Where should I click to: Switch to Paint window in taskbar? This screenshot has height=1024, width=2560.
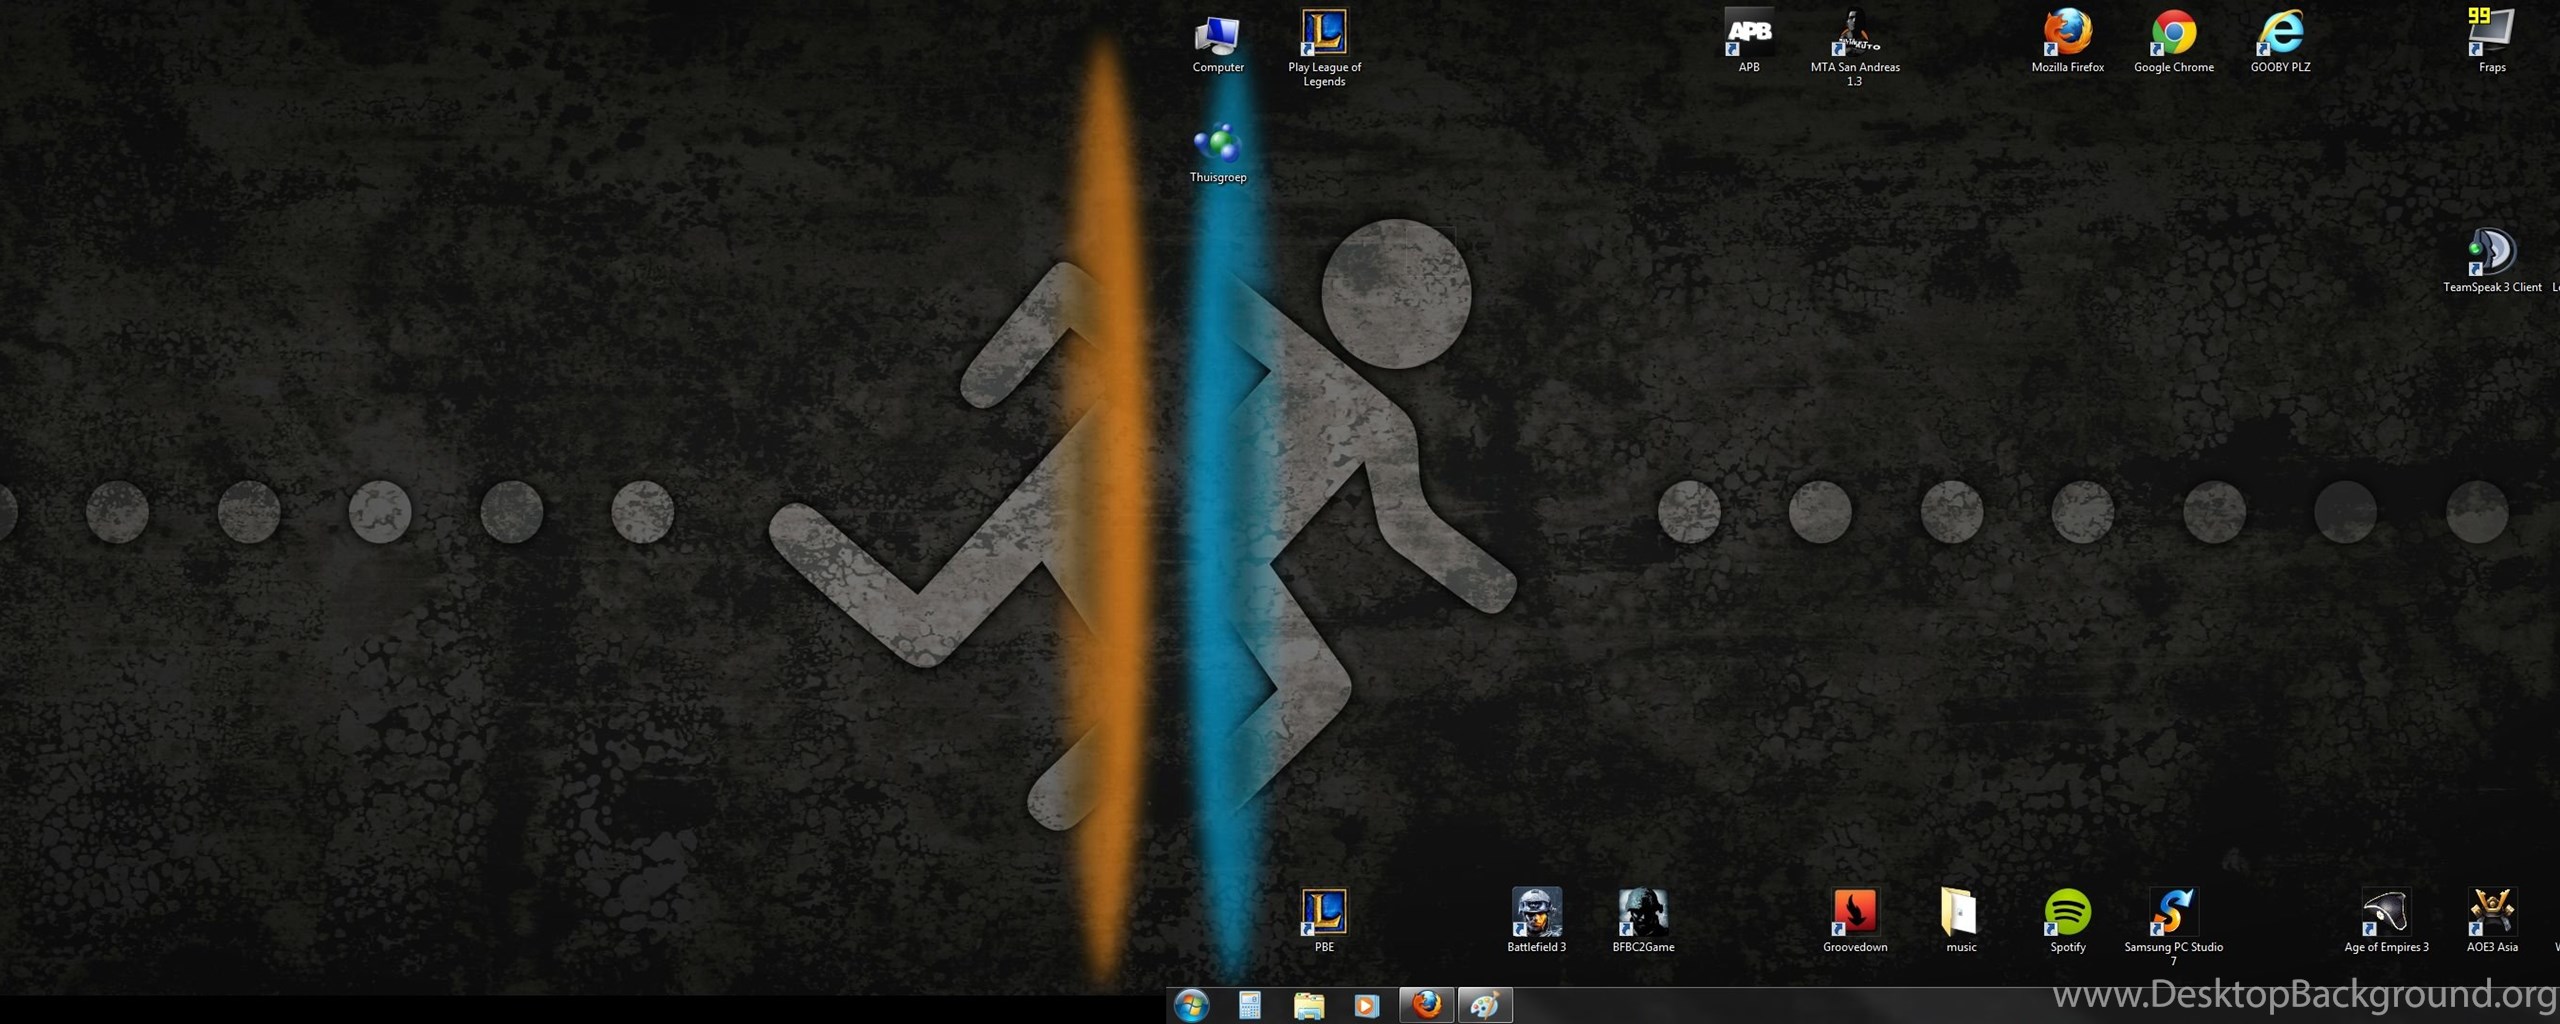[x=1485, y=1005]
